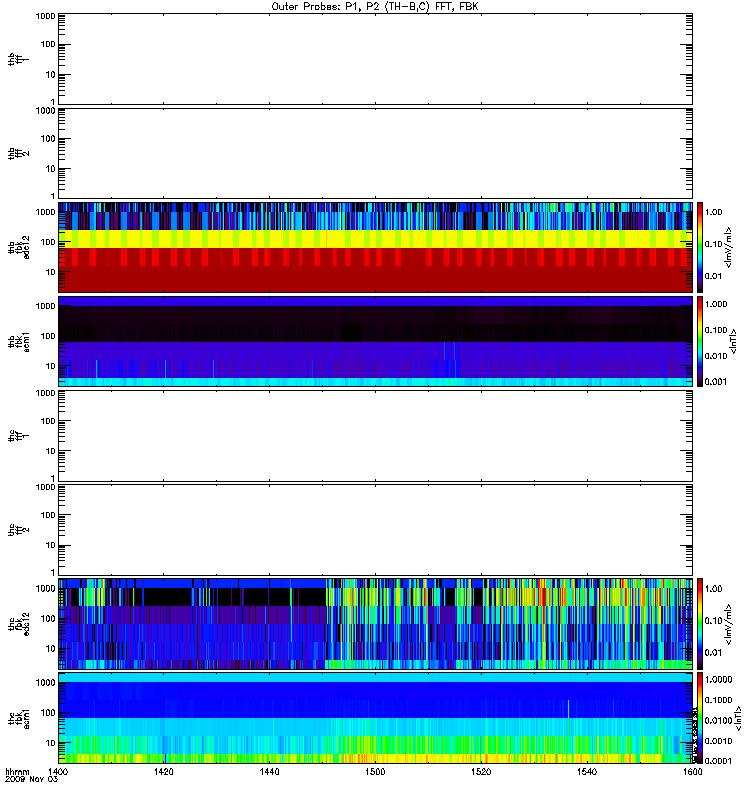
Task: Click the '1400' time axis label
Action: pos(58,771)
